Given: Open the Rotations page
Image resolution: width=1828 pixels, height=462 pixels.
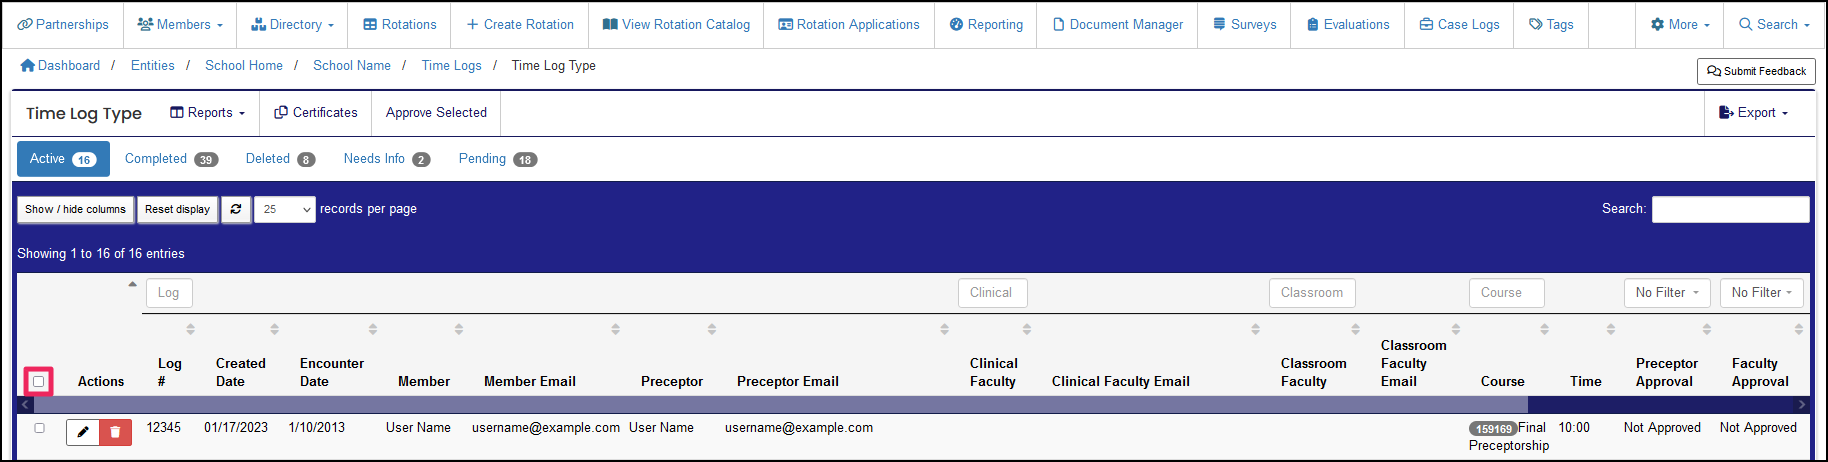Looking at the screenshot, I should tap(399, 24).
